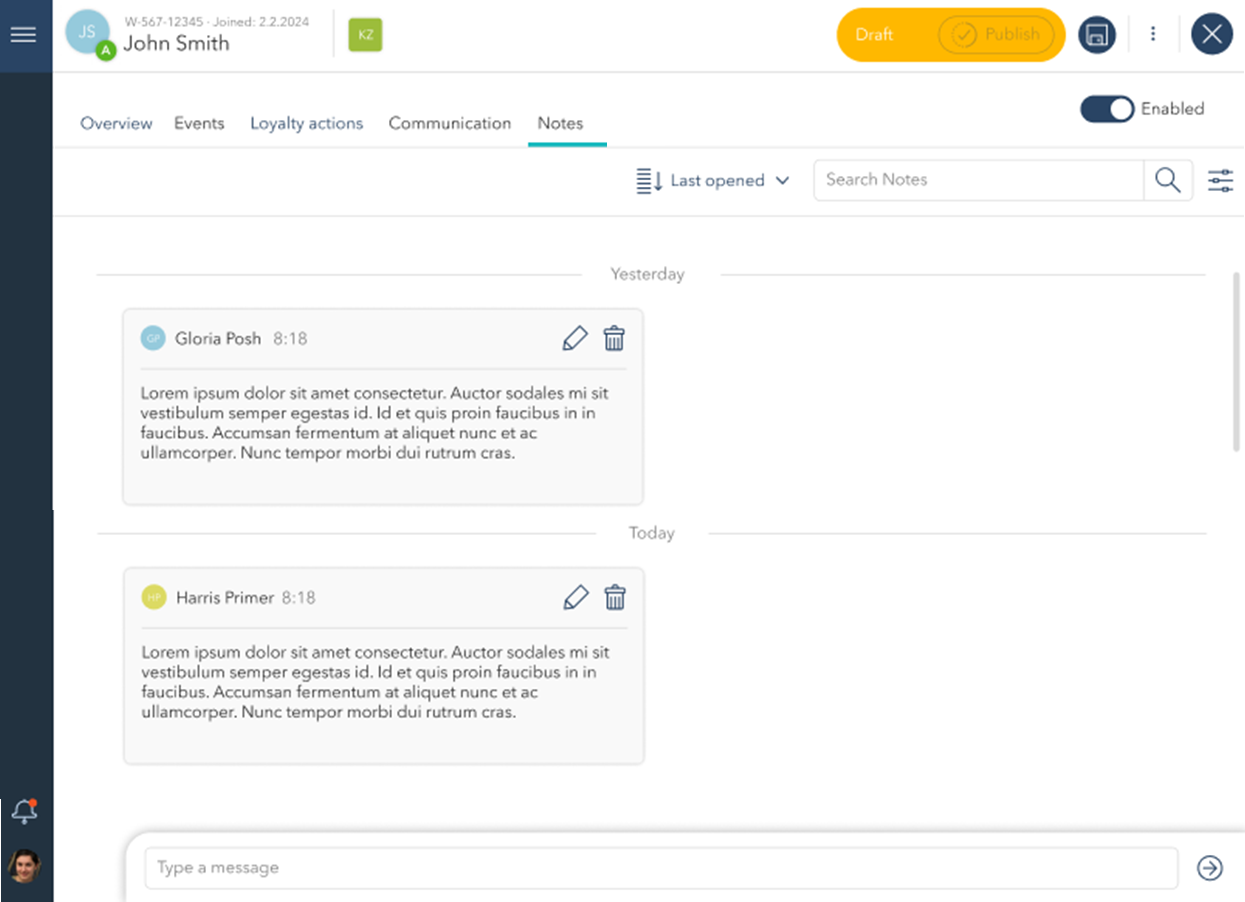Click the Publish button
Screen dimensions: 1245x902
[997, 35]
